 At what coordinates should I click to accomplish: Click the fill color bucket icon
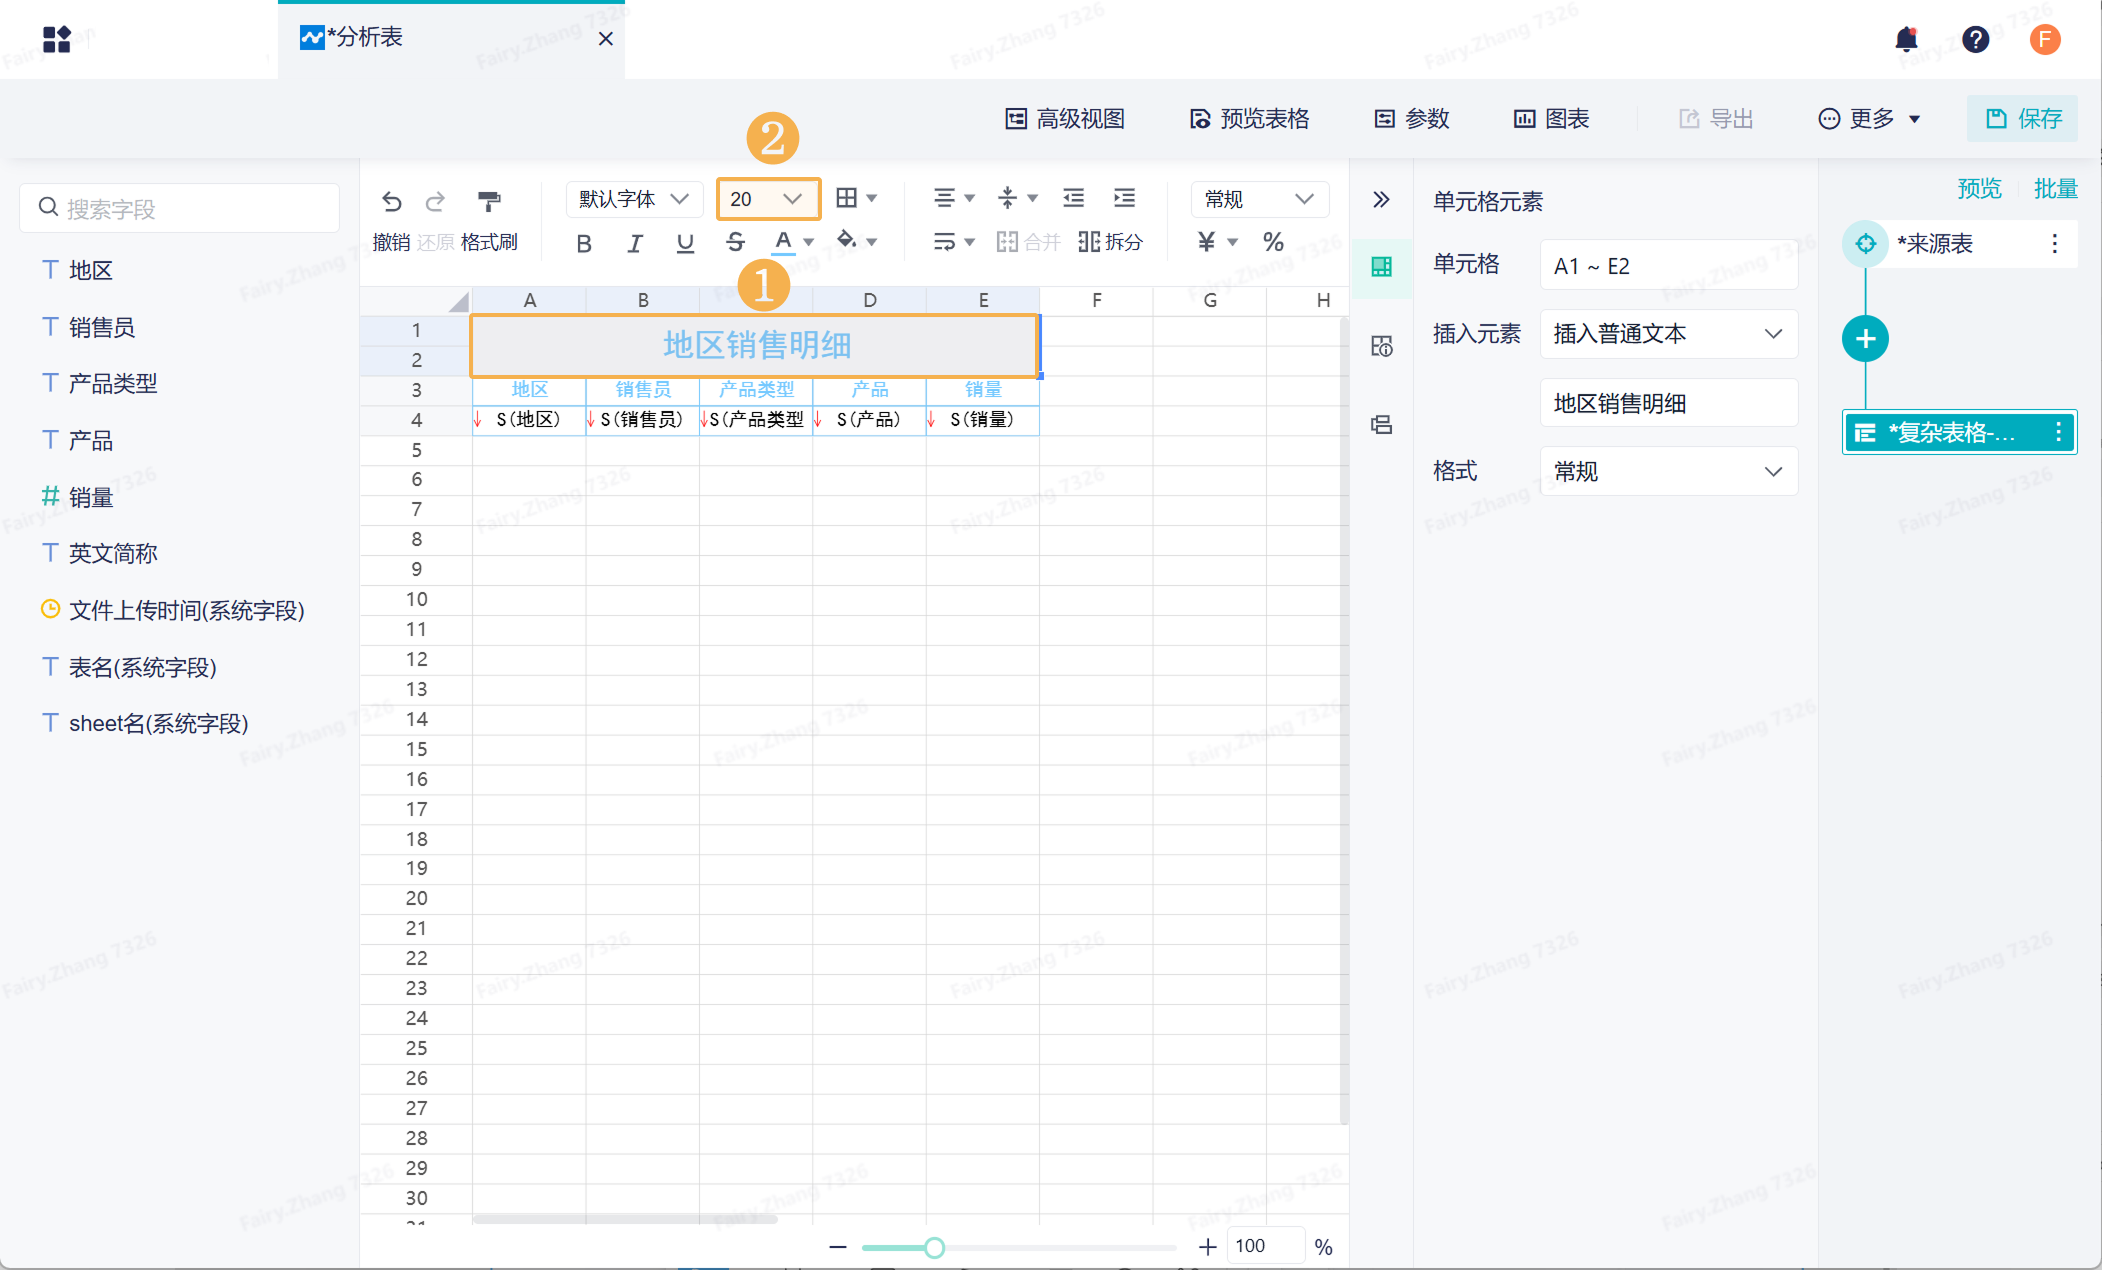847,240
